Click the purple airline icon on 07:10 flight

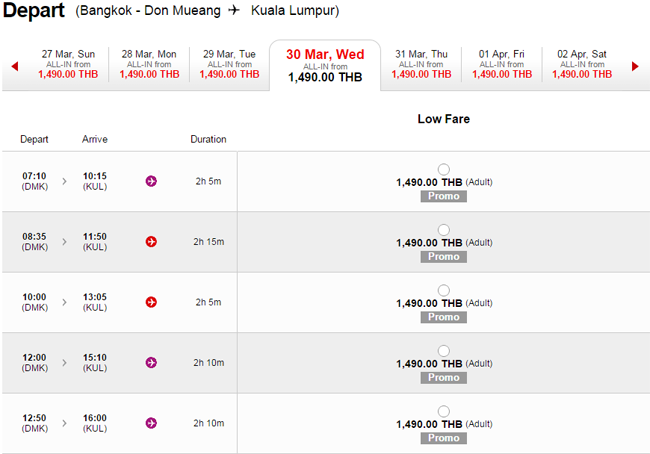pos(151,181)
